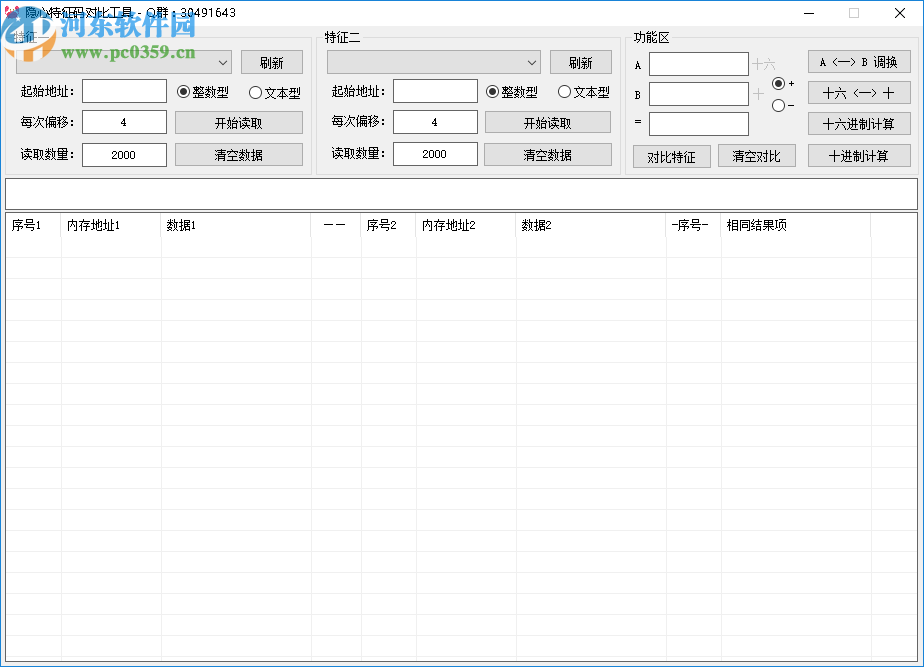This screenshot has height=667, width=924.
Task: Click the 十六 <—> 十 conversion button
Action: tap(858, 92)
